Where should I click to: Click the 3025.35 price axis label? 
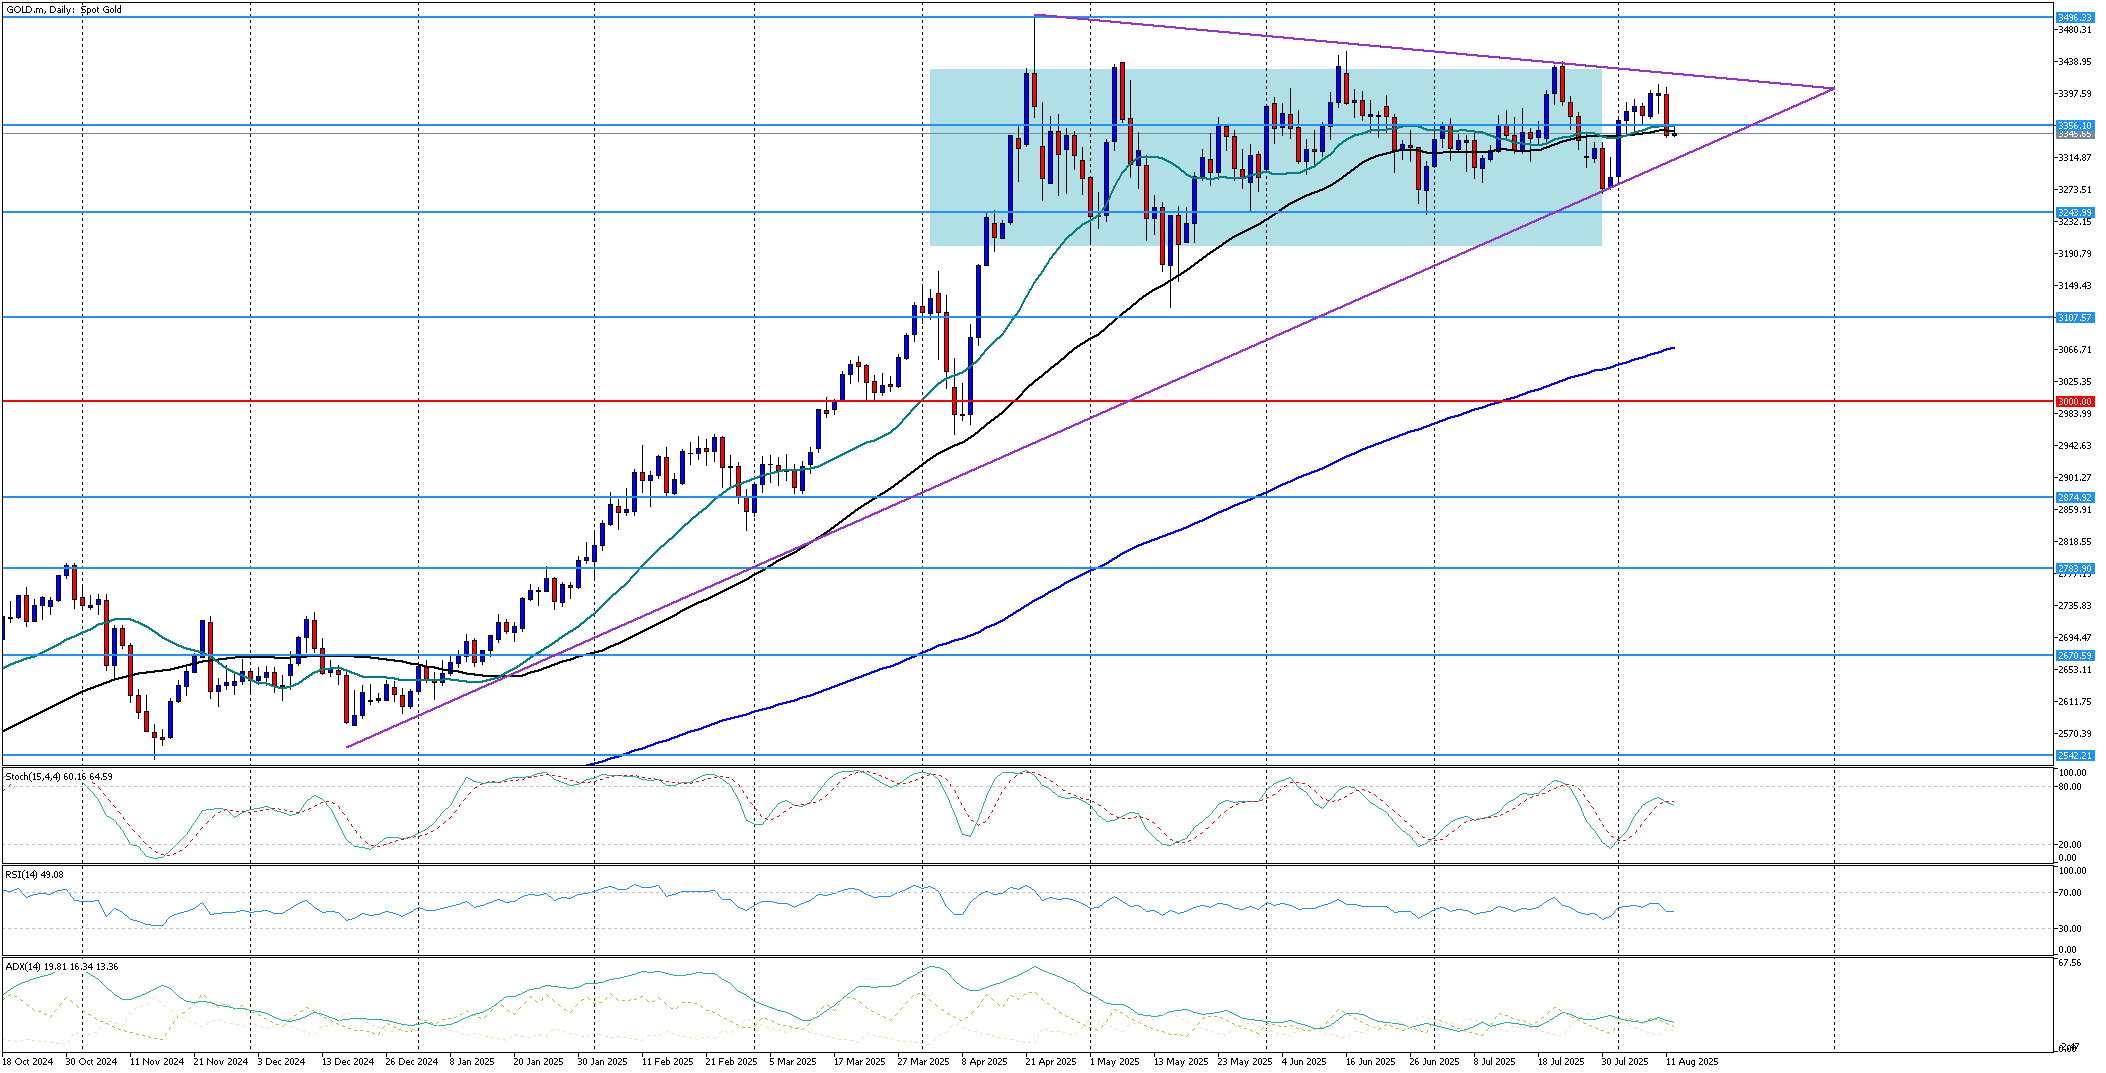click(x=2074, y=381)
